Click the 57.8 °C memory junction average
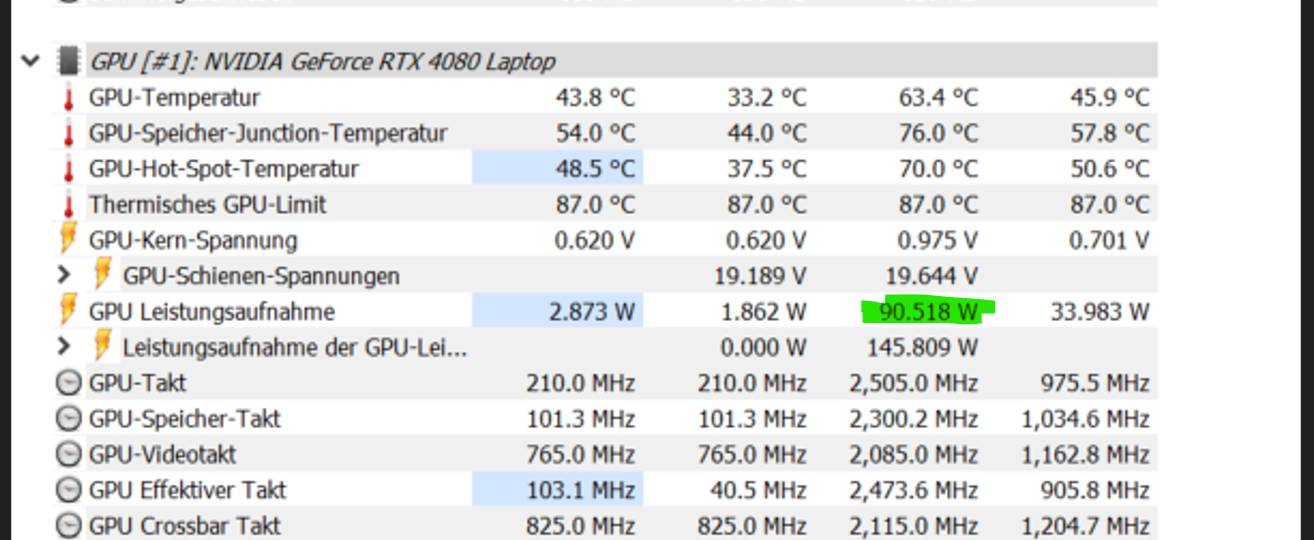The image size is (1314, 540). tap(1110, 133)
